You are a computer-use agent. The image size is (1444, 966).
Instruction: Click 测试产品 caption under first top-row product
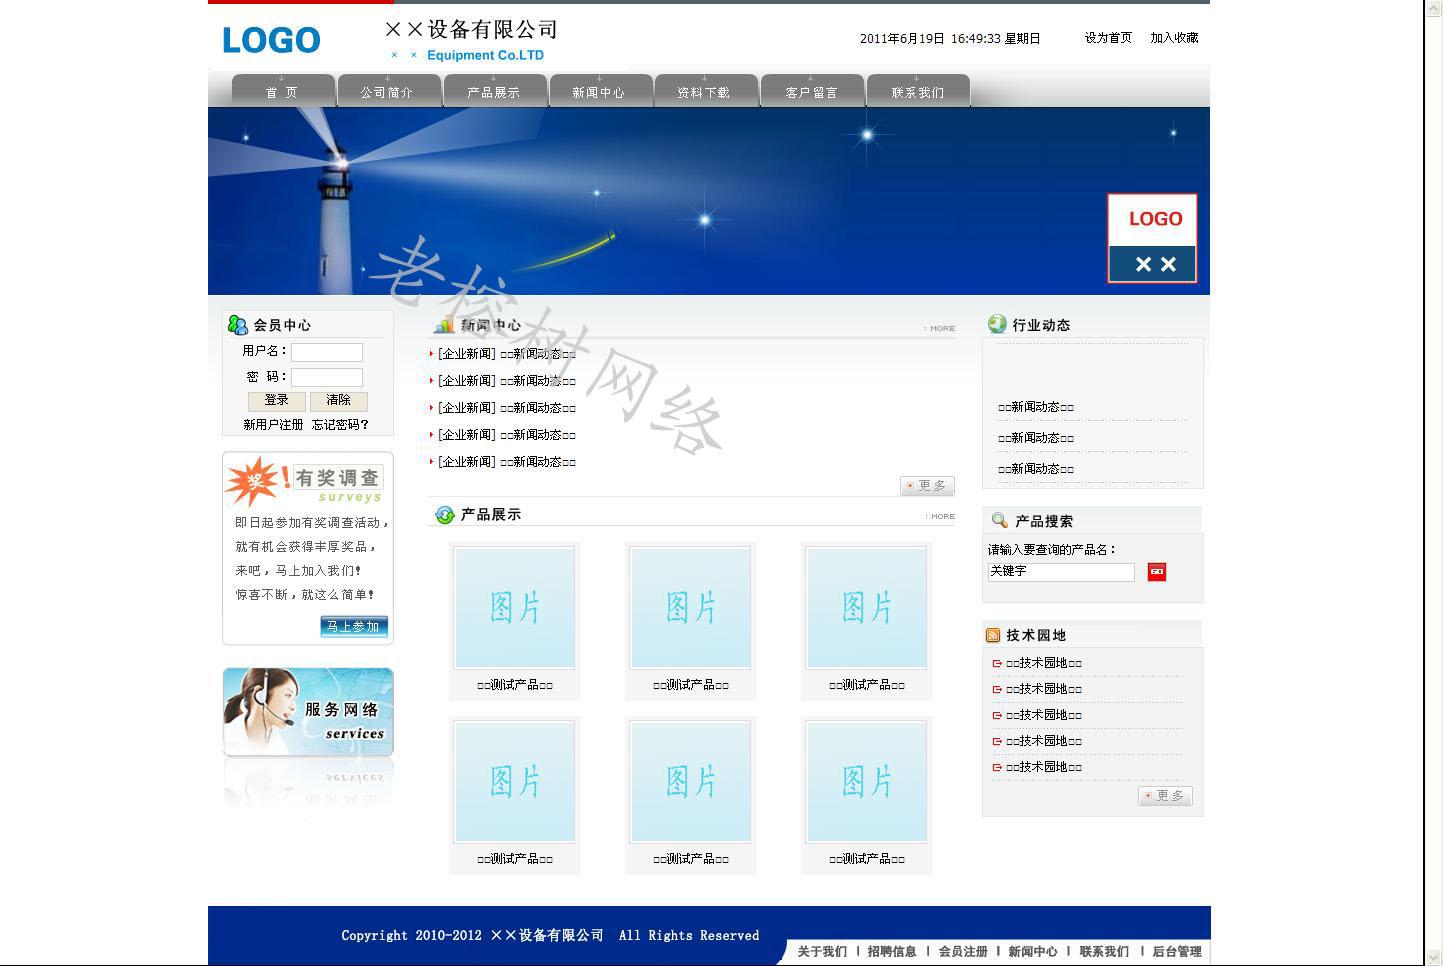tap(515, 685)
